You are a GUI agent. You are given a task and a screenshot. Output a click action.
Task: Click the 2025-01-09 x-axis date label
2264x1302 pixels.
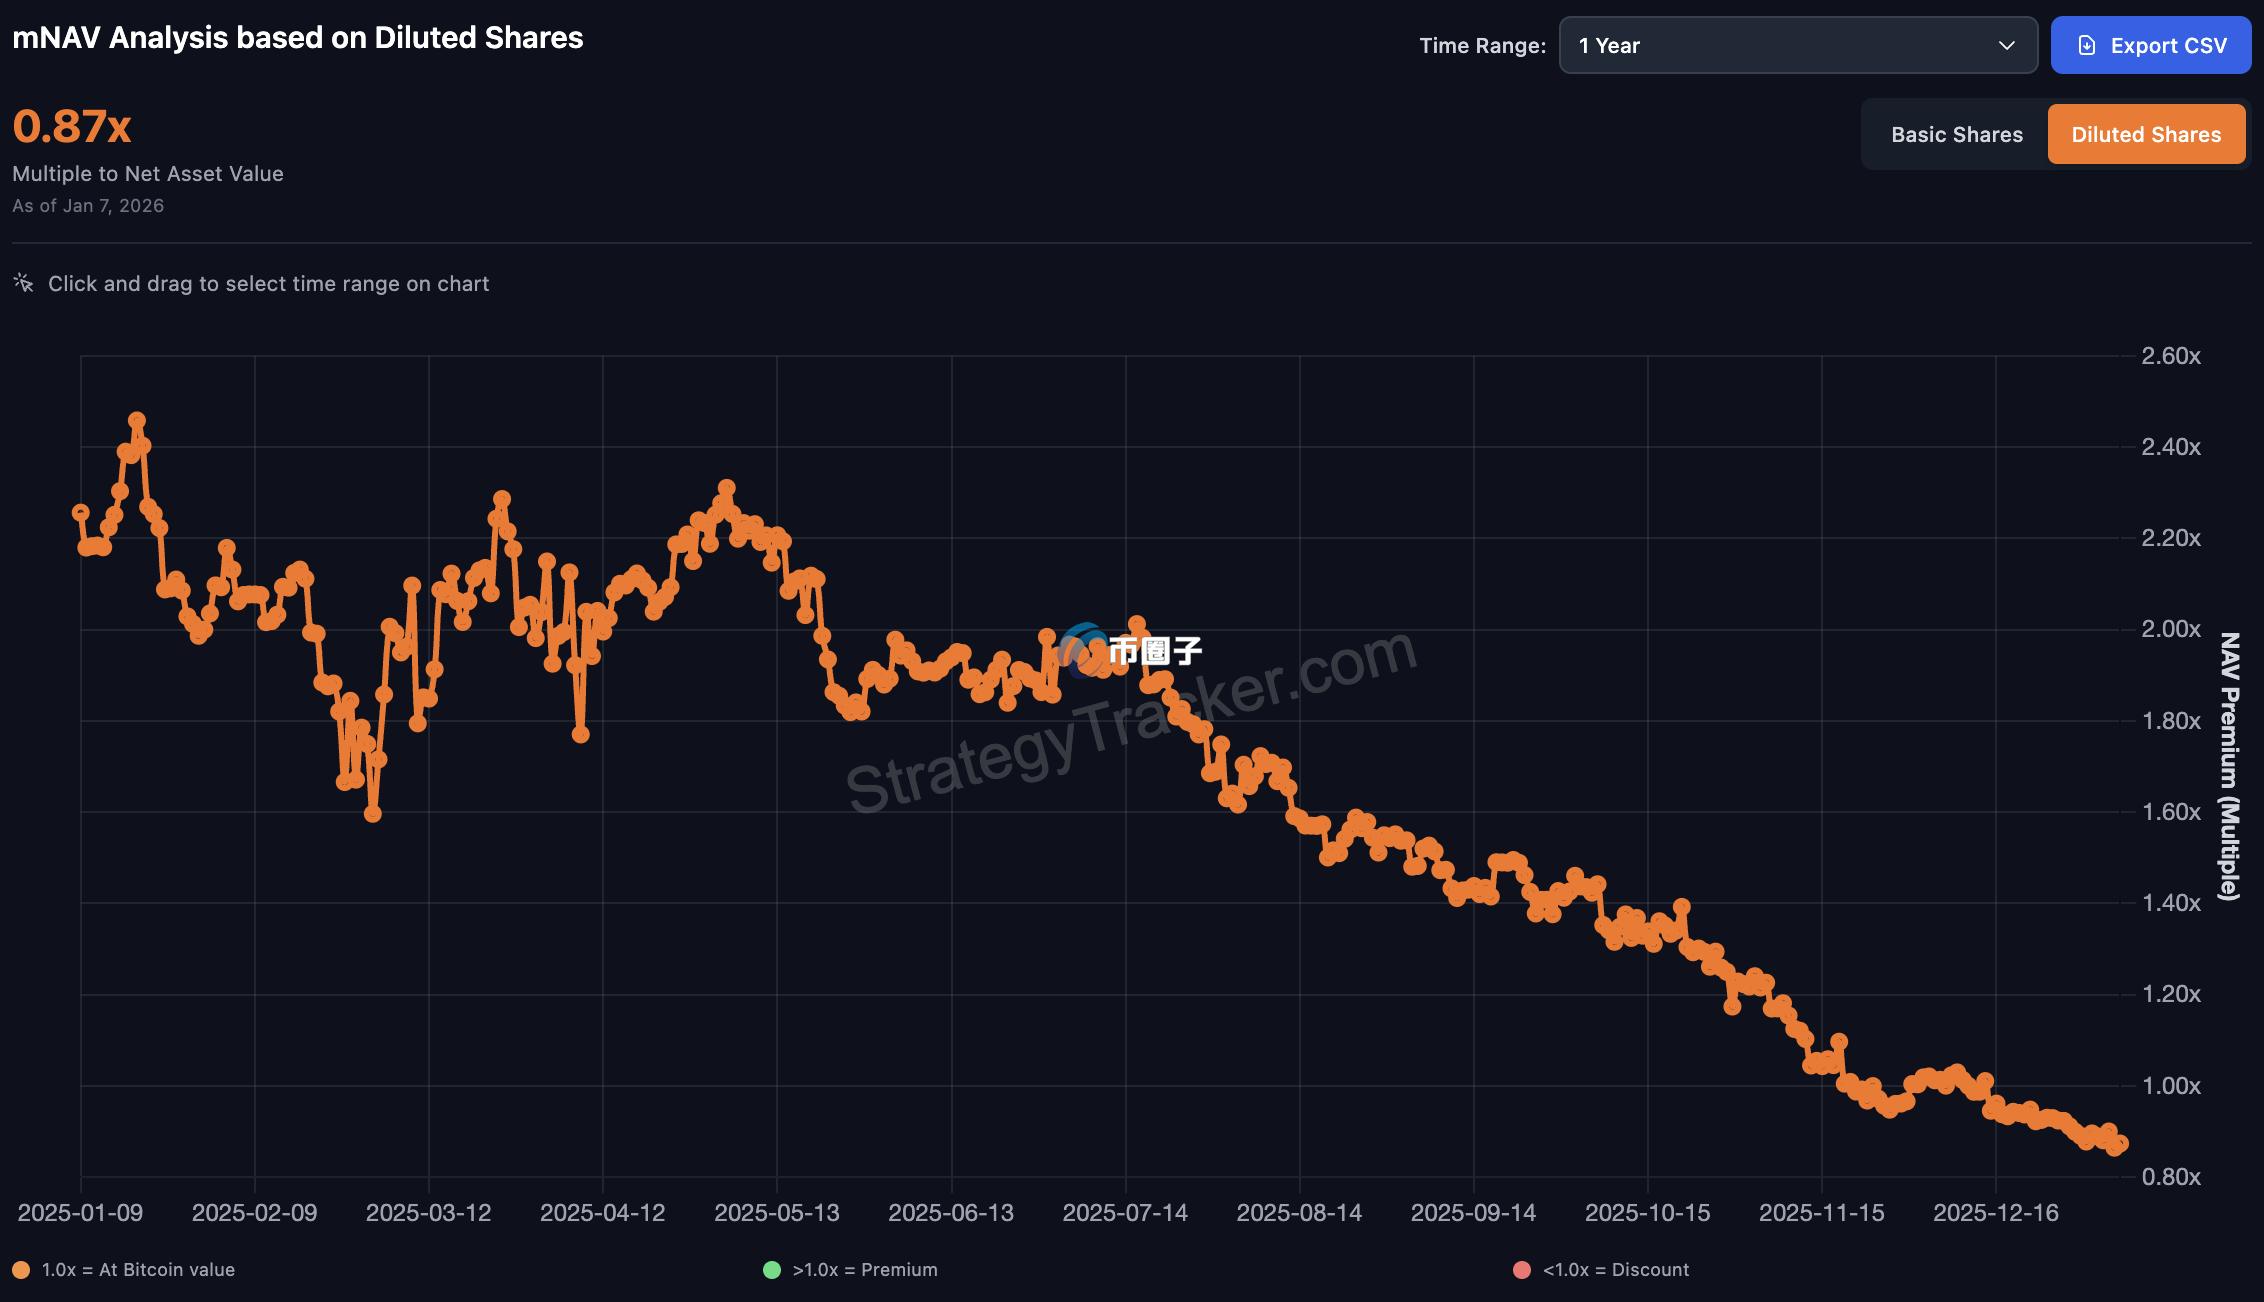click(80, 1213)
